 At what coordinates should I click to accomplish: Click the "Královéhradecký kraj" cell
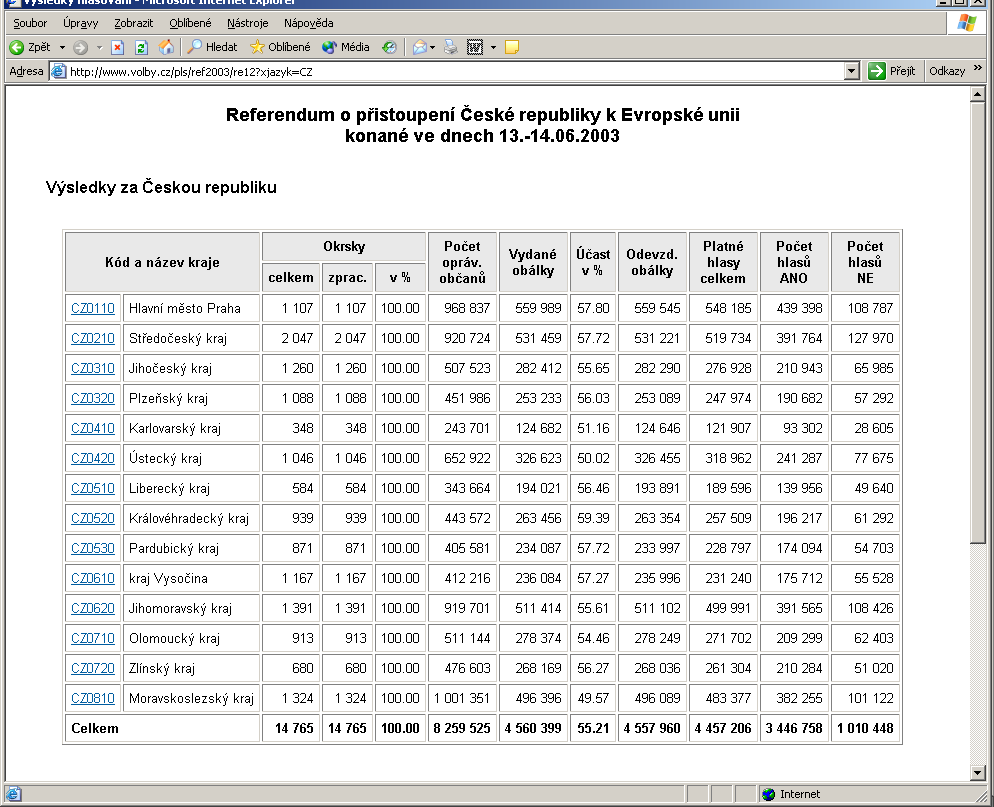coord(191,519)
